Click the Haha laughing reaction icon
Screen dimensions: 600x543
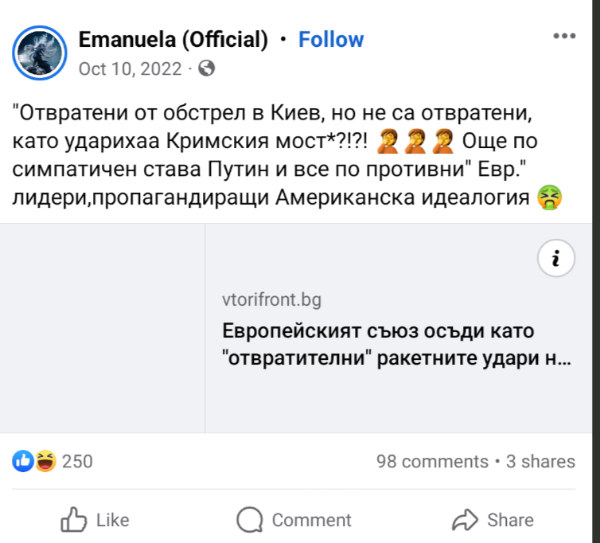point(44,461)
